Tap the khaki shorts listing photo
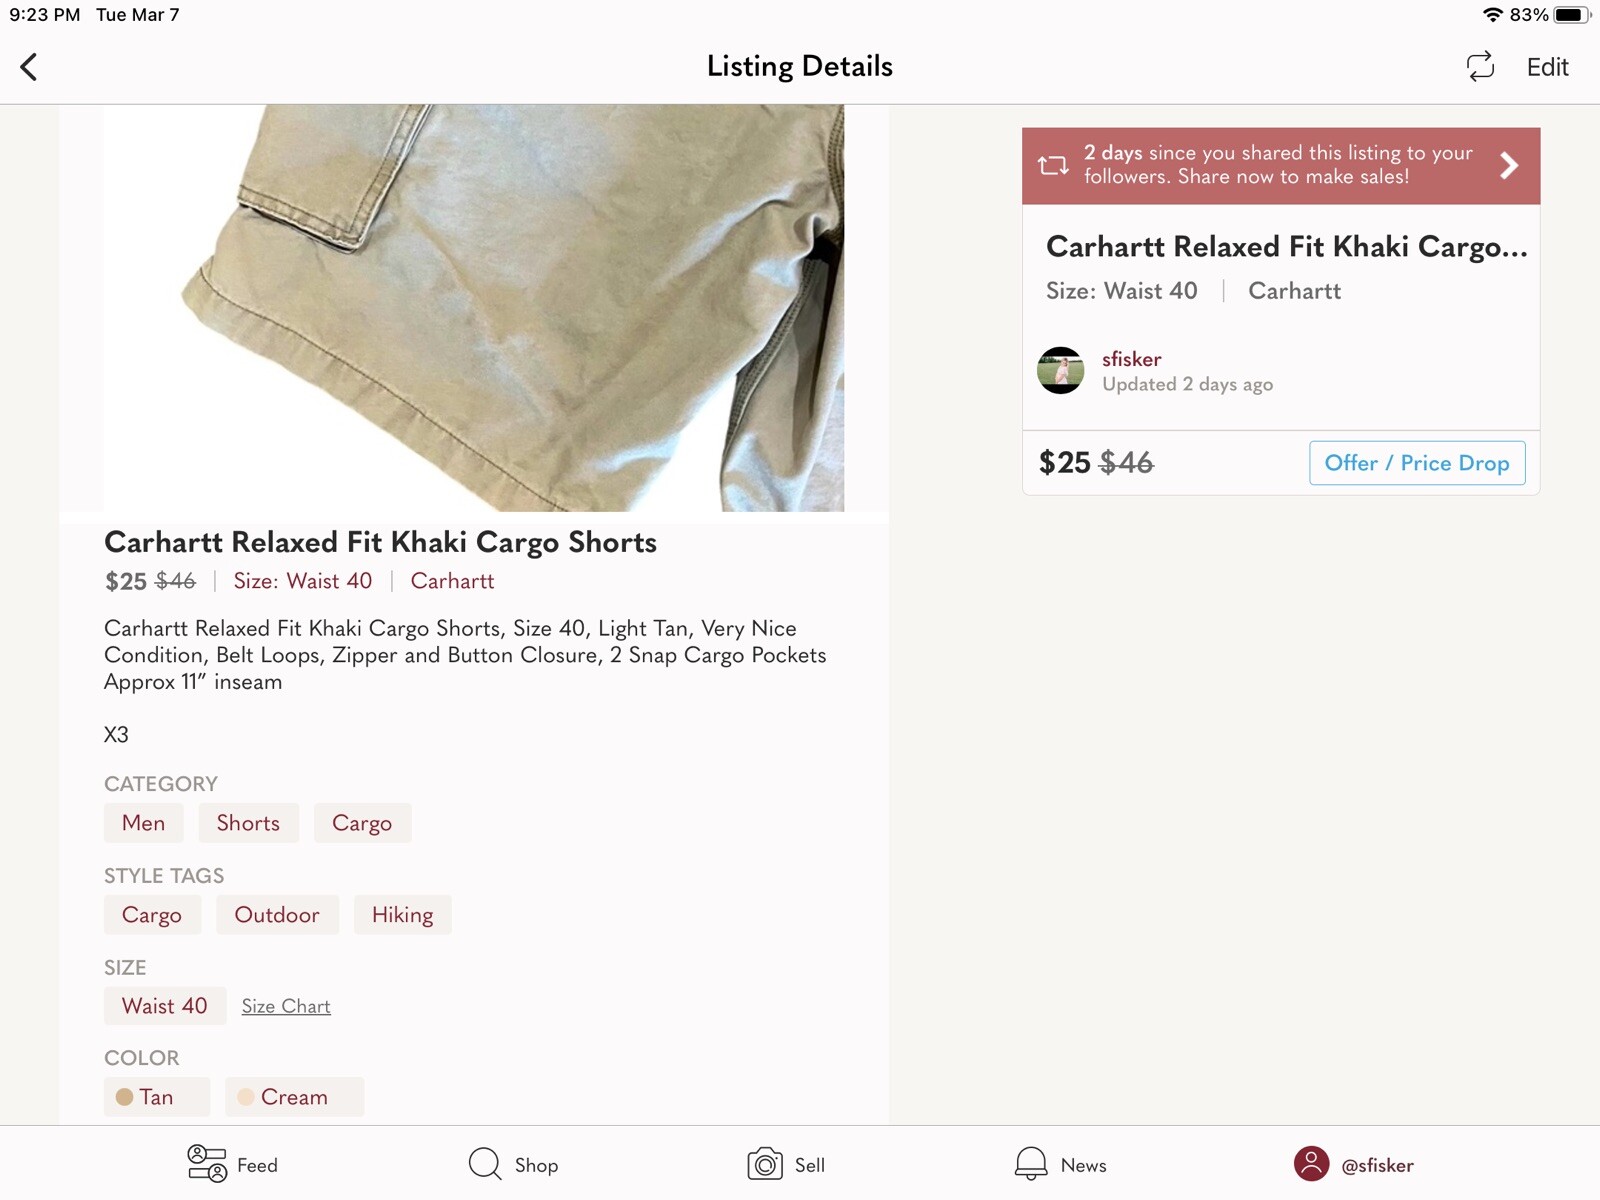The width and height of the screenshot is (1600, 1200). pos(473,308)
